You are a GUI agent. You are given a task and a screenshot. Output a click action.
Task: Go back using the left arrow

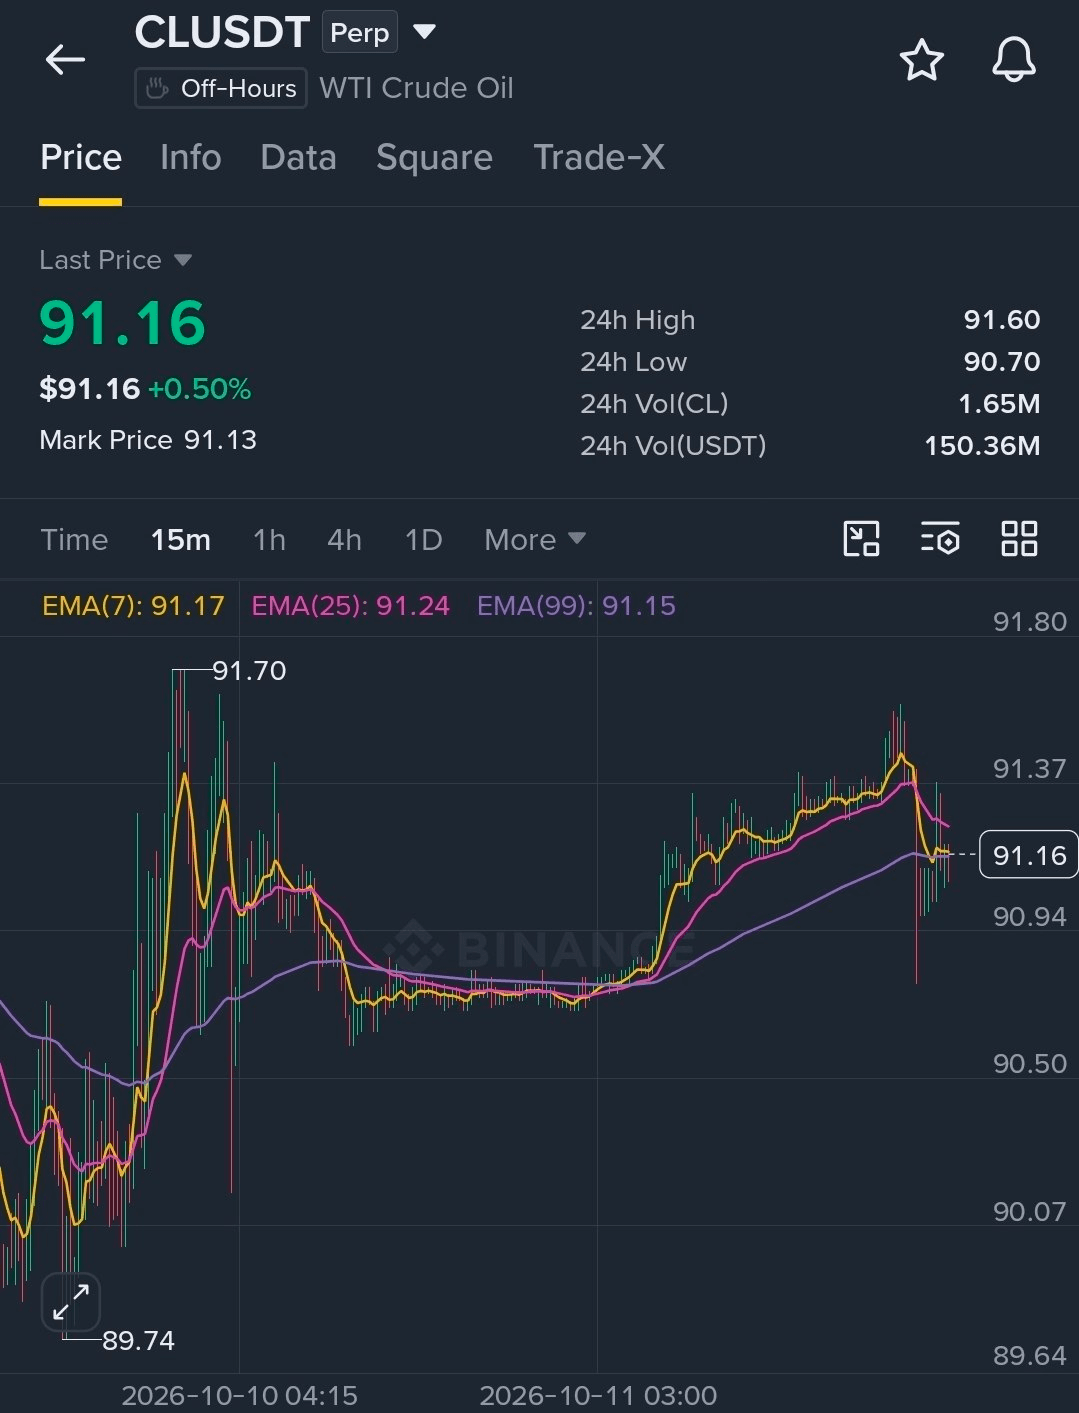[x=65, y=60]
